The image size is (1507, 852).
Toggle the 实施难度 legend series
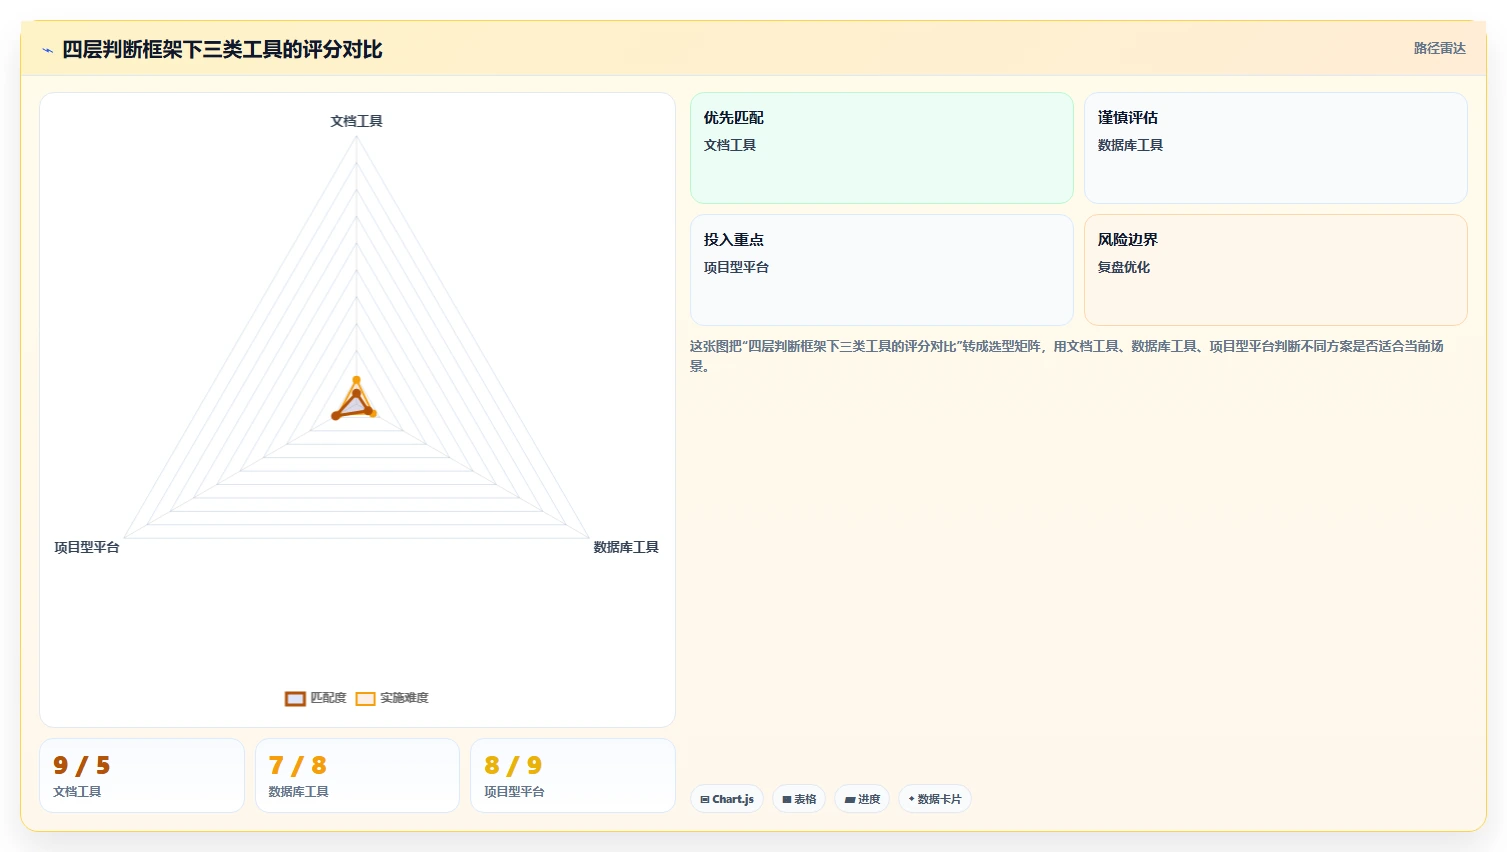point(392,698)
